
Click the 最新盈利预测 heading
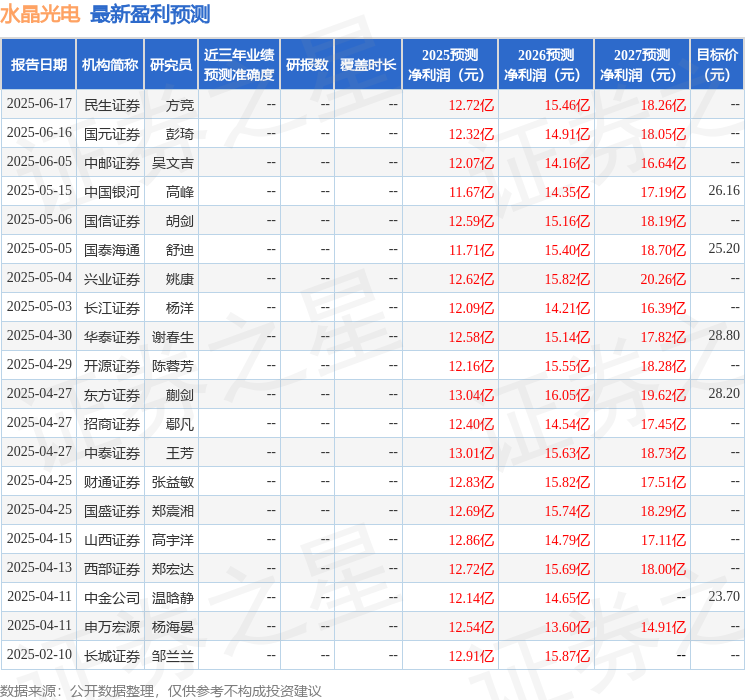pos(150,14)
